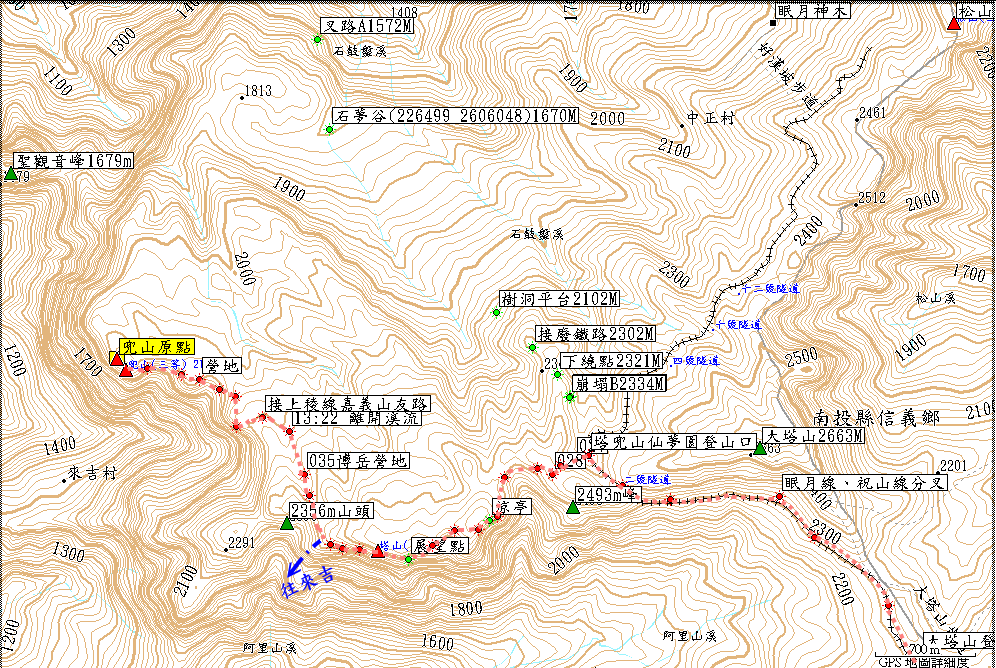Select the blue 十號隧道 tunnel label
Image resolution: width=996 pixels, height=668 pixels.
pyautogui.click(x=739, y=325)
